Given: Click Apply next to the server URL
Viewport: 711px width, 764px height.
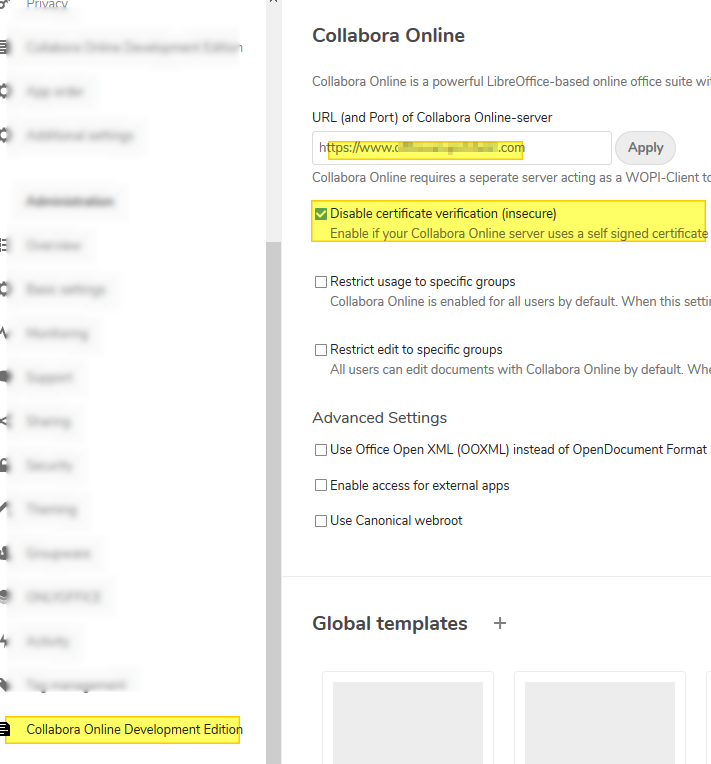Looking at the screenshot, I should (645, 148).
